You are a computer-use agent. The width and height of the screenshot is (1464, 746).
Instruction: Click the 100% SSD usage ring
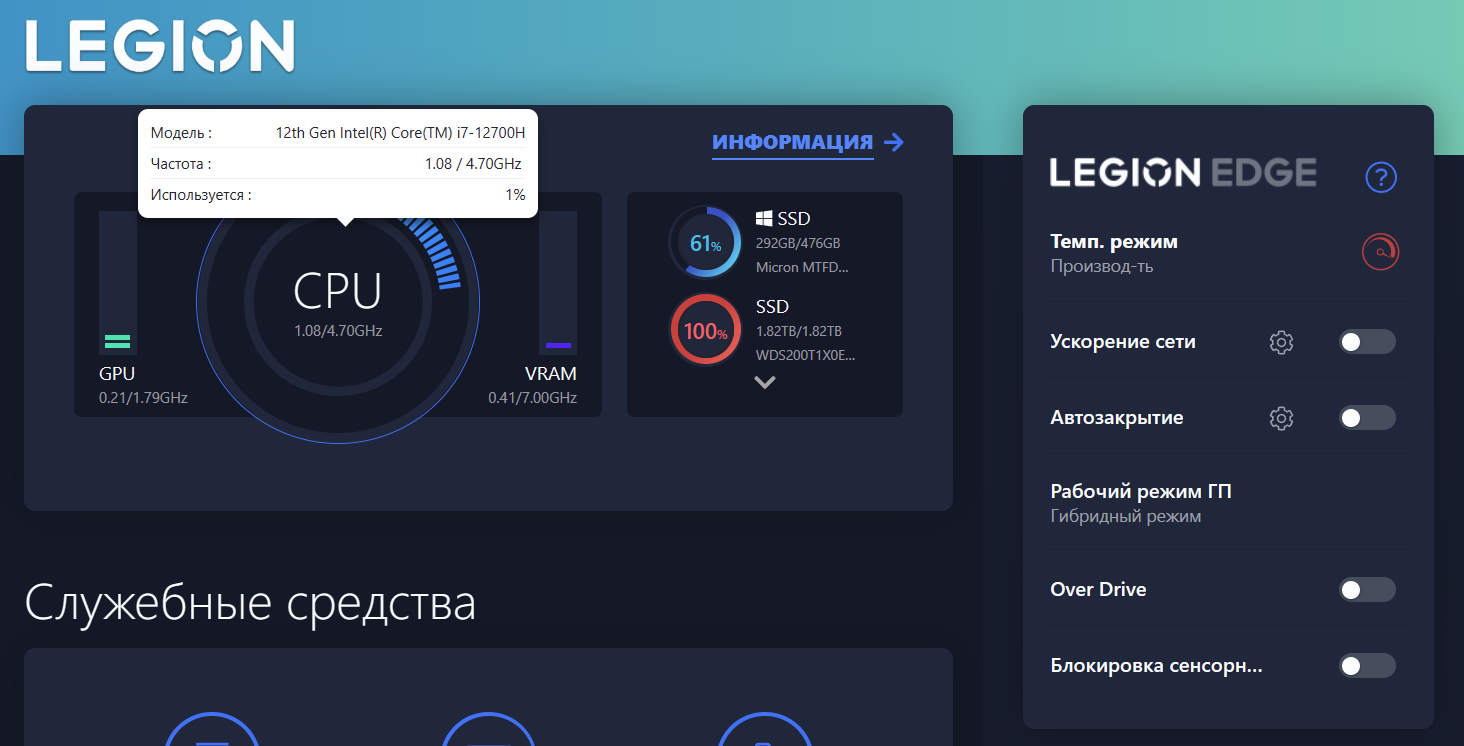pyautogui.click(x=705, y=330)
